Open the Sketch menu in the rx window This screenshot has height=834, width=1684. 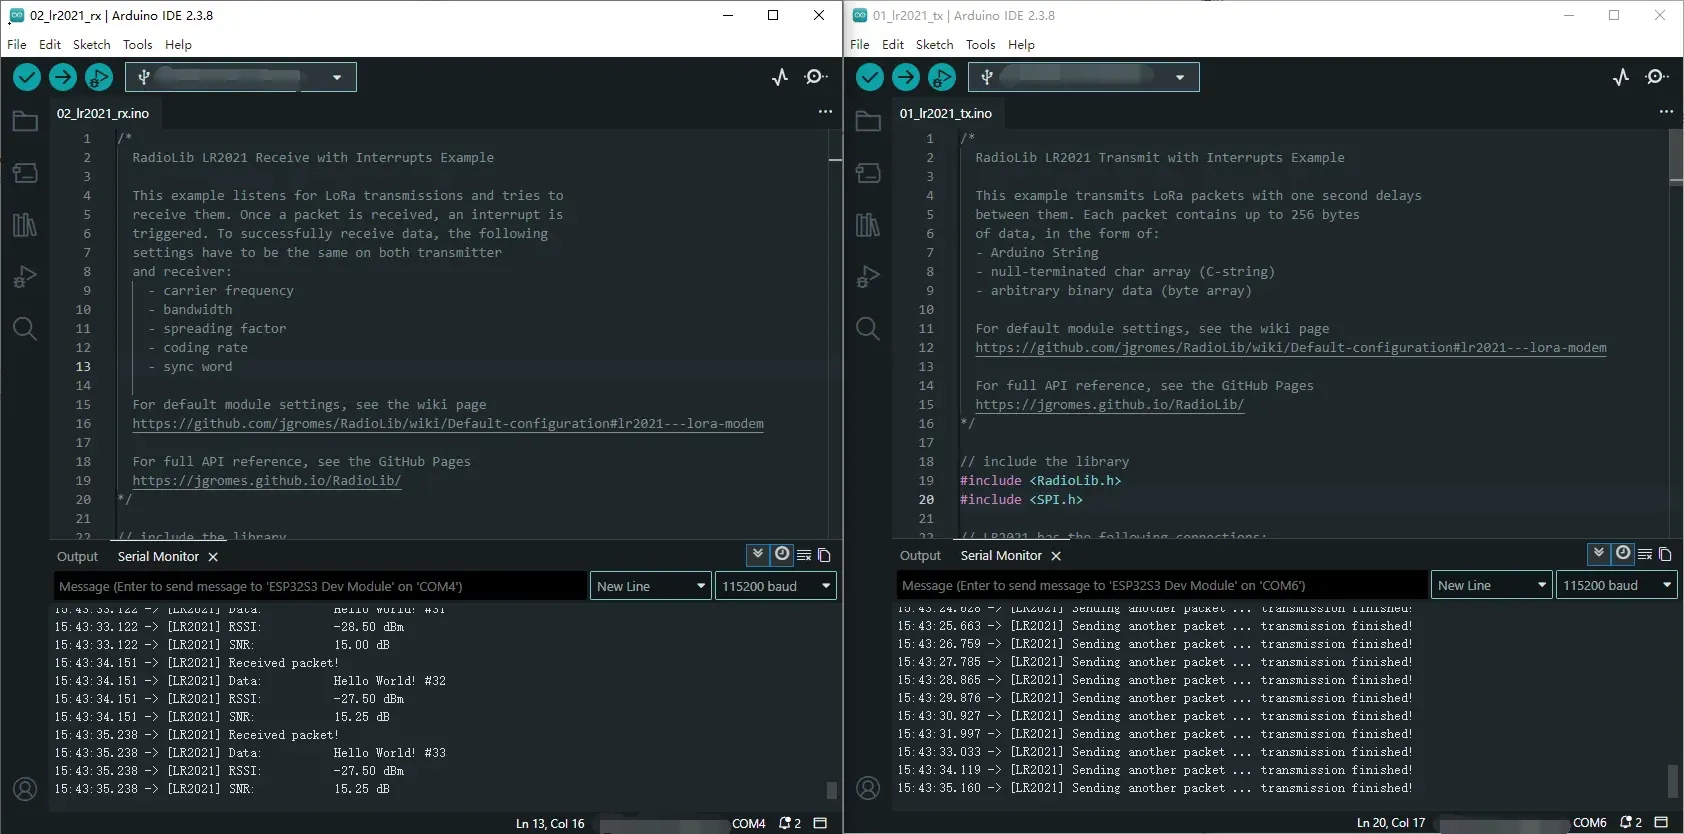[x=91, y=44]
